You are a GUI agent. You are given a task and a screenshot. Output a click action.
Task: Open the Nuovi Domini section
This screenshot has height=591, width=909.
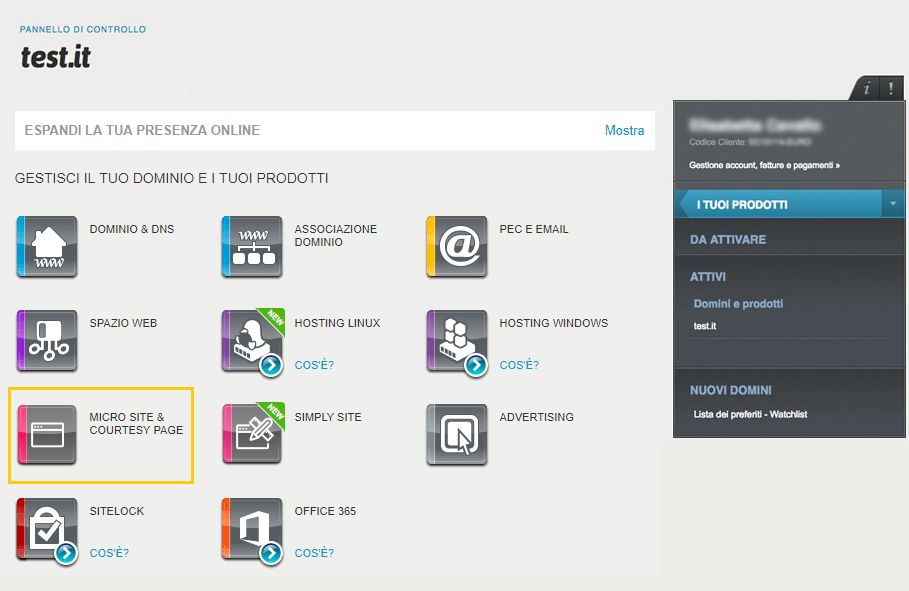(x=730, y=390)
